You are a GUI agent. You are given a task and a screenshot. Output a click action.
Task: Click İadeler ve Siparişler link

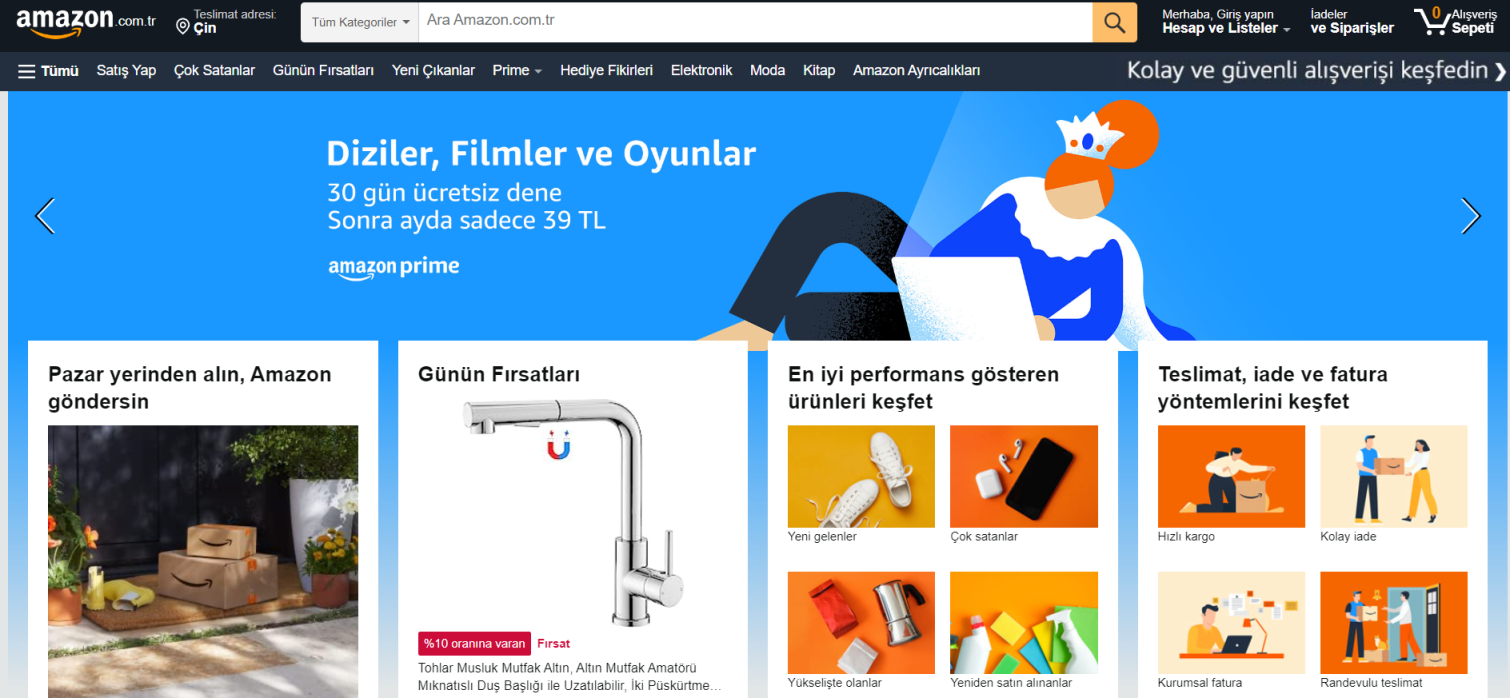[x=1352, y=22]
